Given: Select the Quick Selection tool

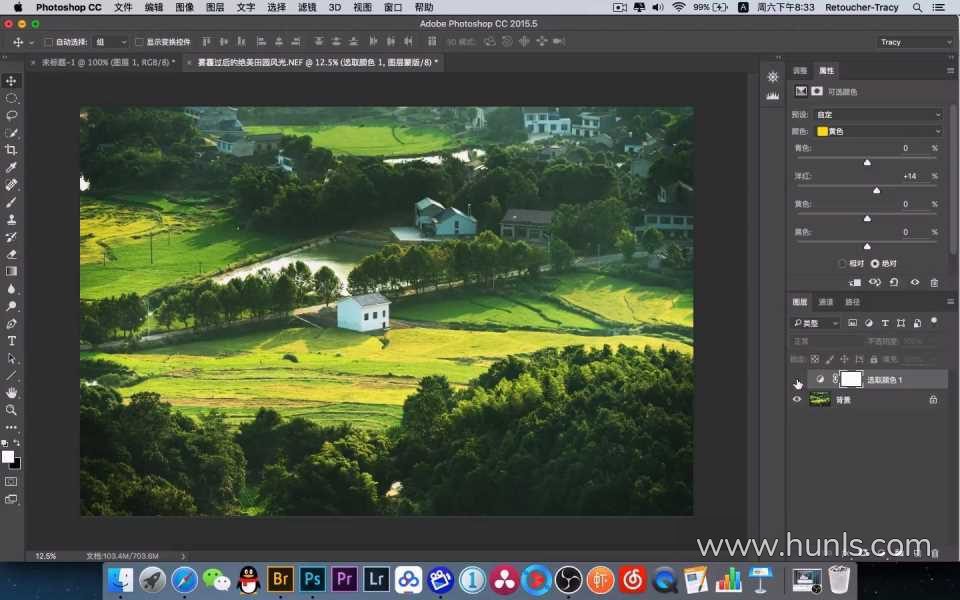Looking at the screenshot, I should 11,133.
